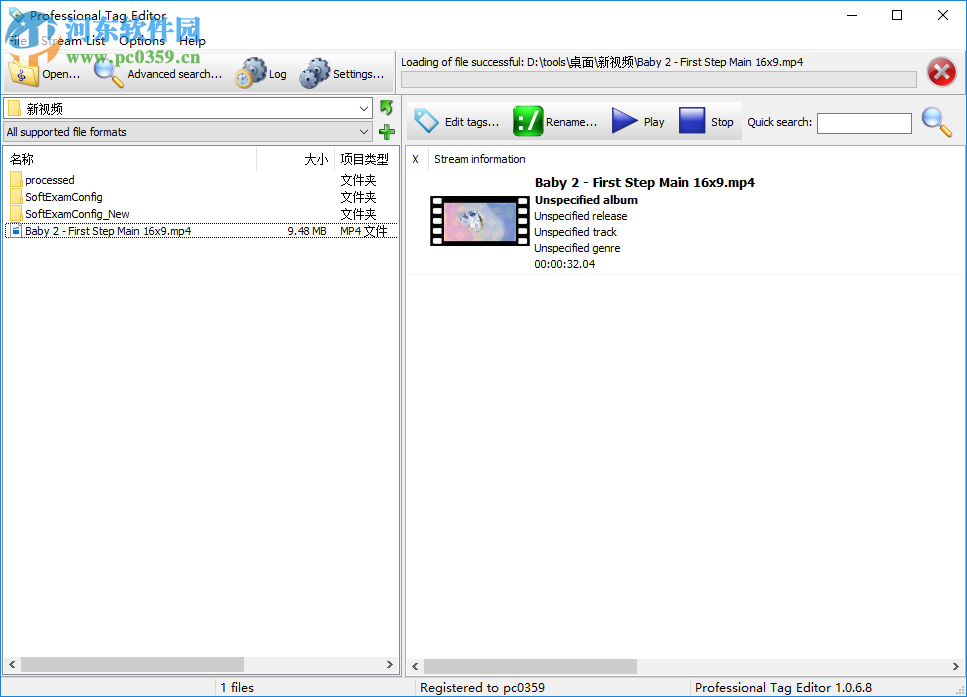Expand the All supported file formats dropdown

pyautogui.click(x=365, y=131)
